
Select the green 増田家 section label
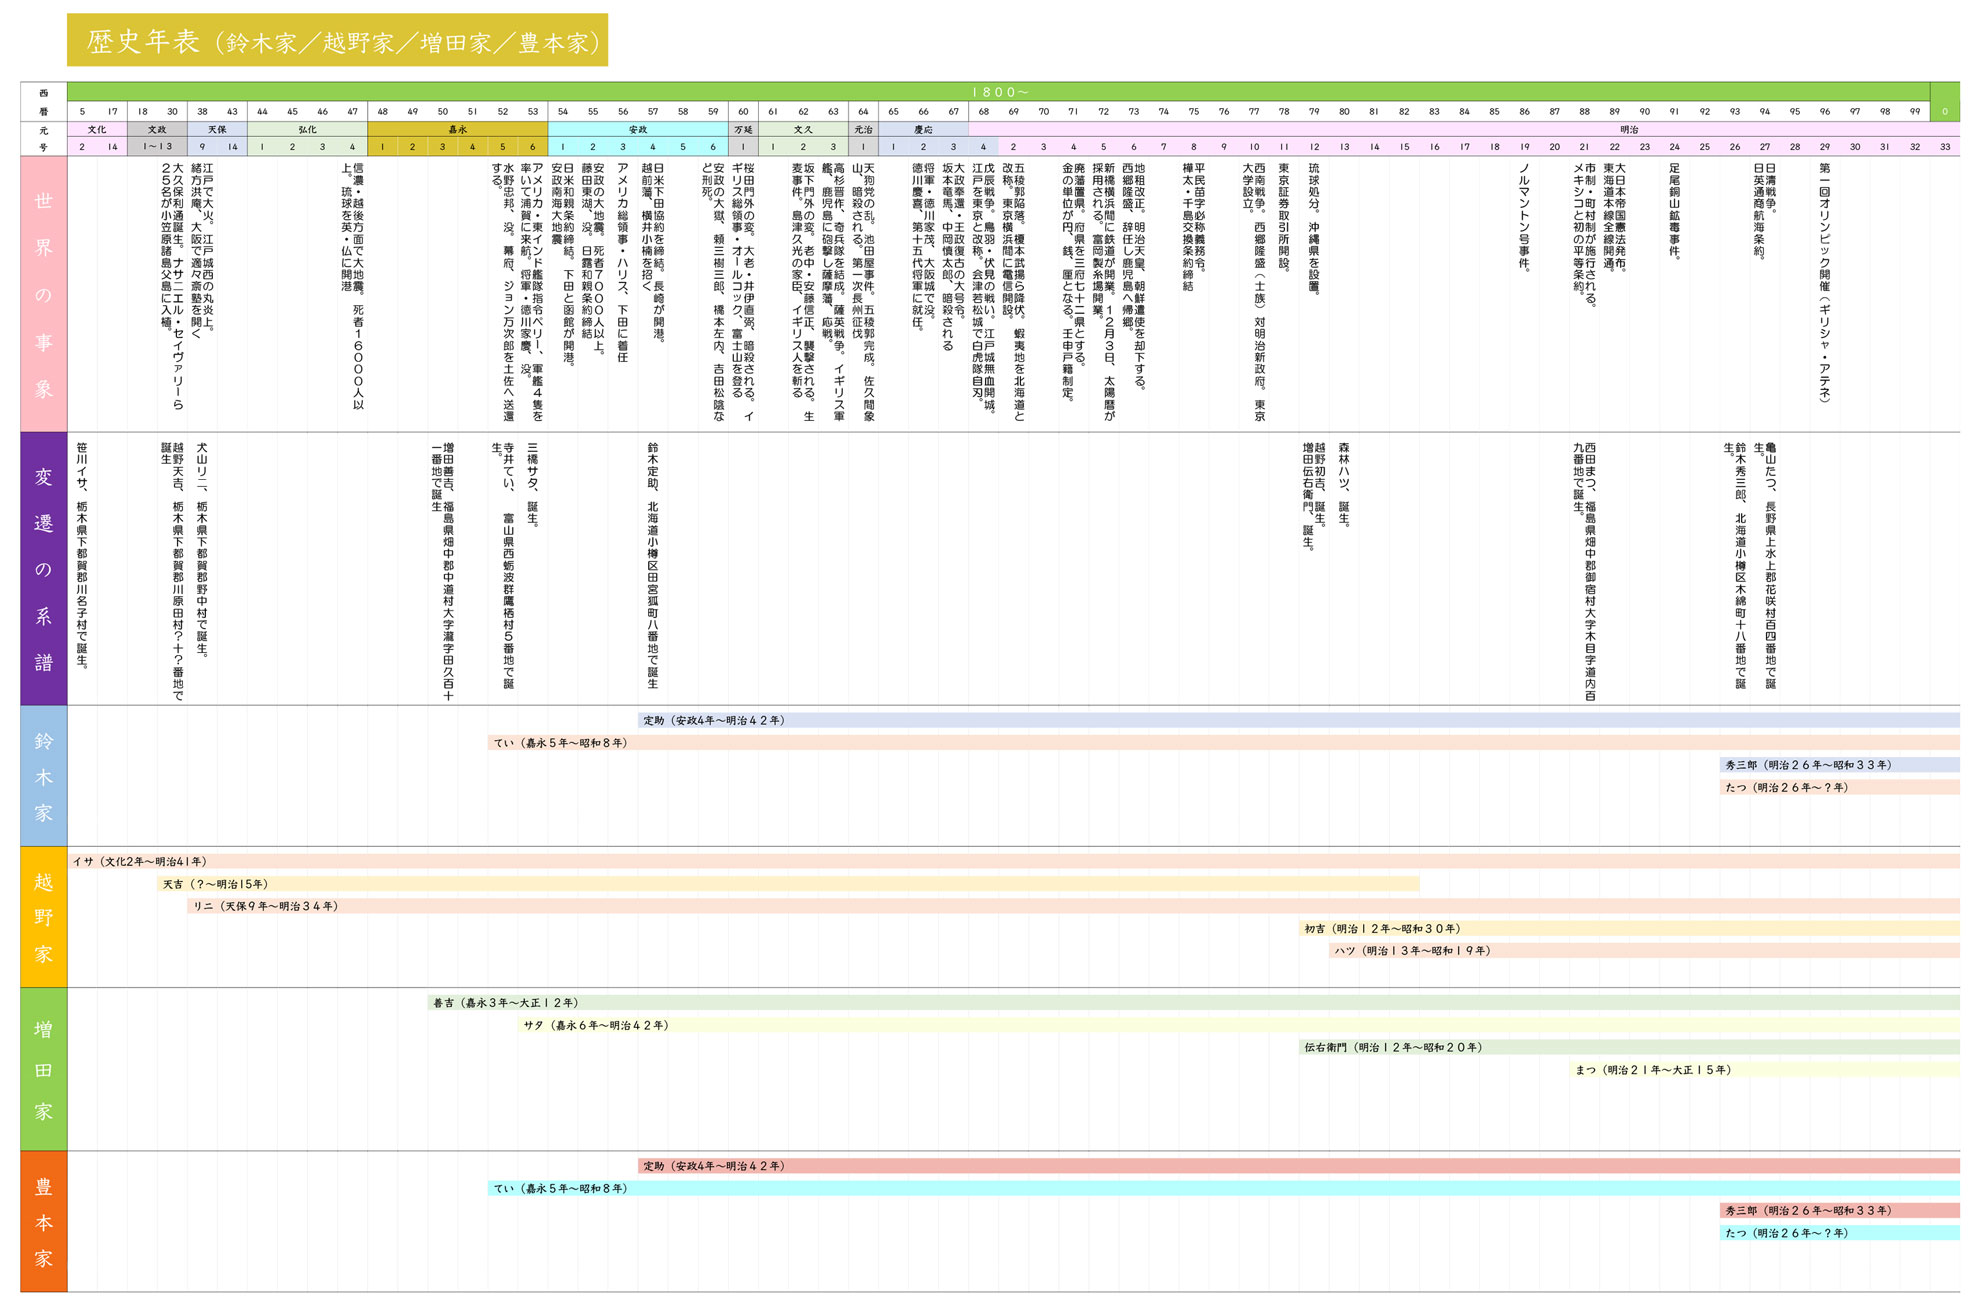point(43,1069)
